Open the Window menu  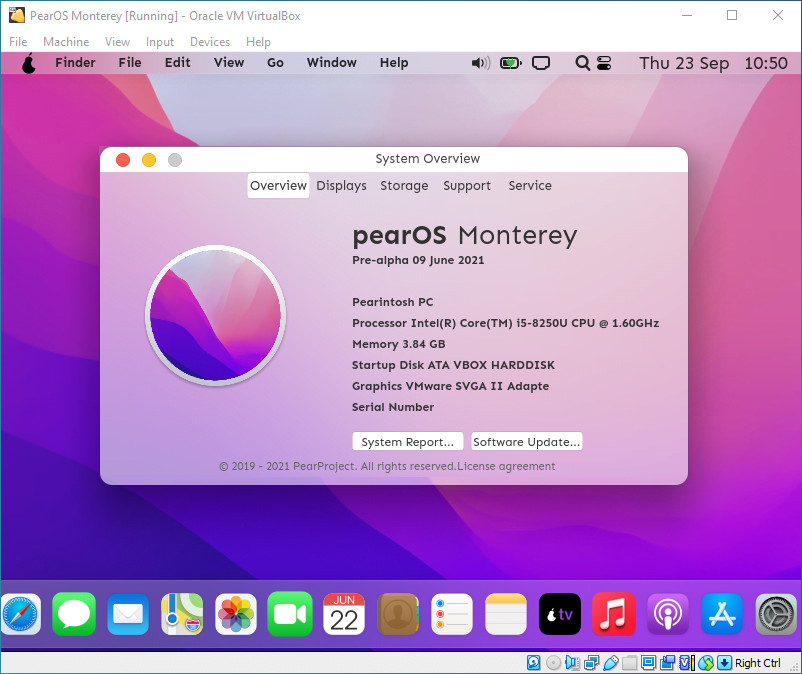pos(331,63)
